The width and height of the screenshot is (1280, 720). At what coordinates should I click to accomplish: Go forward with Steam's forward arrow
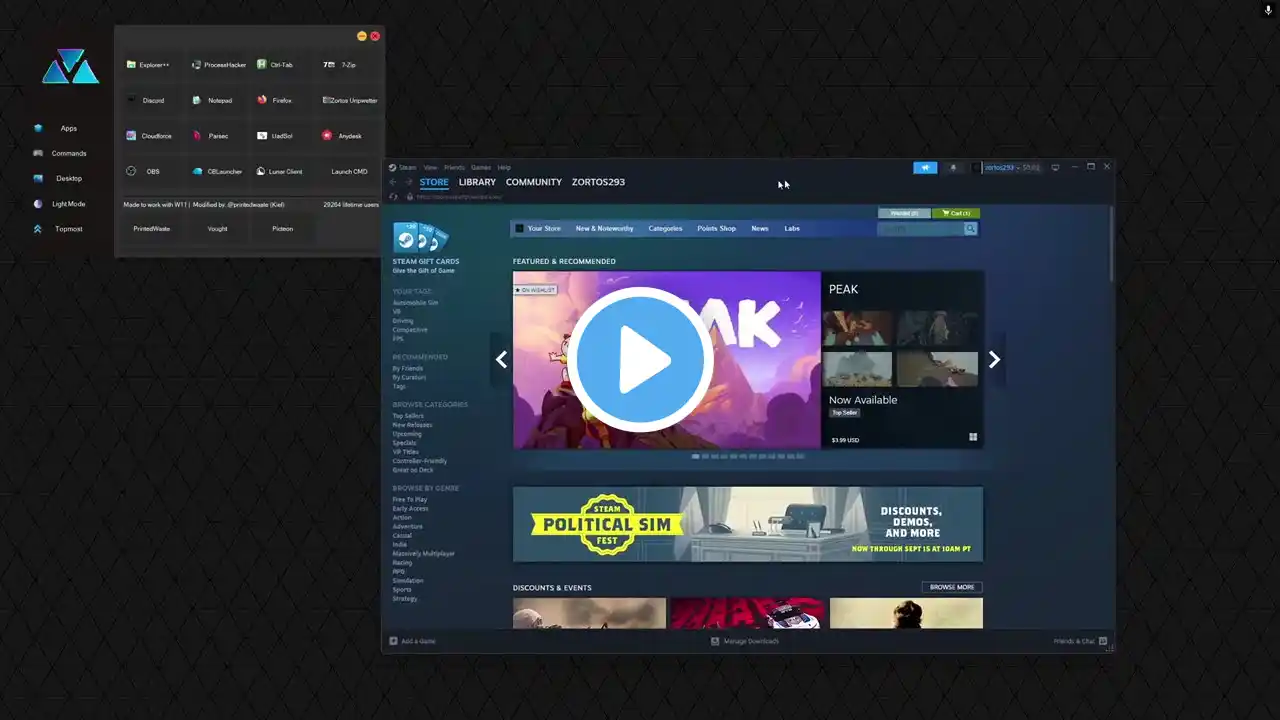[x=408, y=182]
